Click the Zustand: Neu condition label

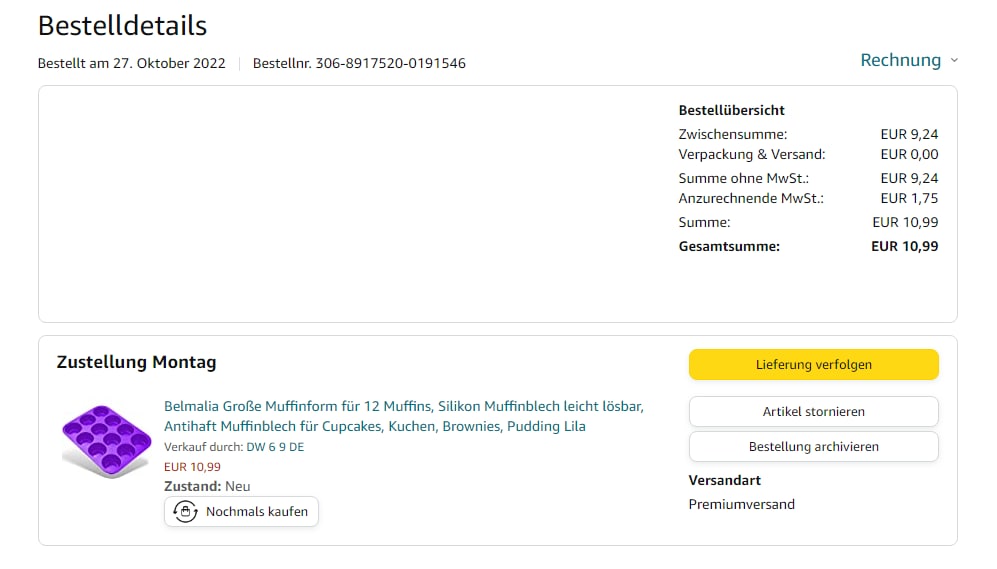tap(207, 486)
